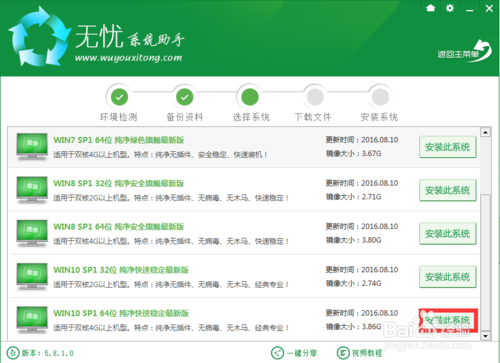The width and height of the screenshot is (500, 363).
Task: Click image size 3.67G text
Action: tap(371, 154)
